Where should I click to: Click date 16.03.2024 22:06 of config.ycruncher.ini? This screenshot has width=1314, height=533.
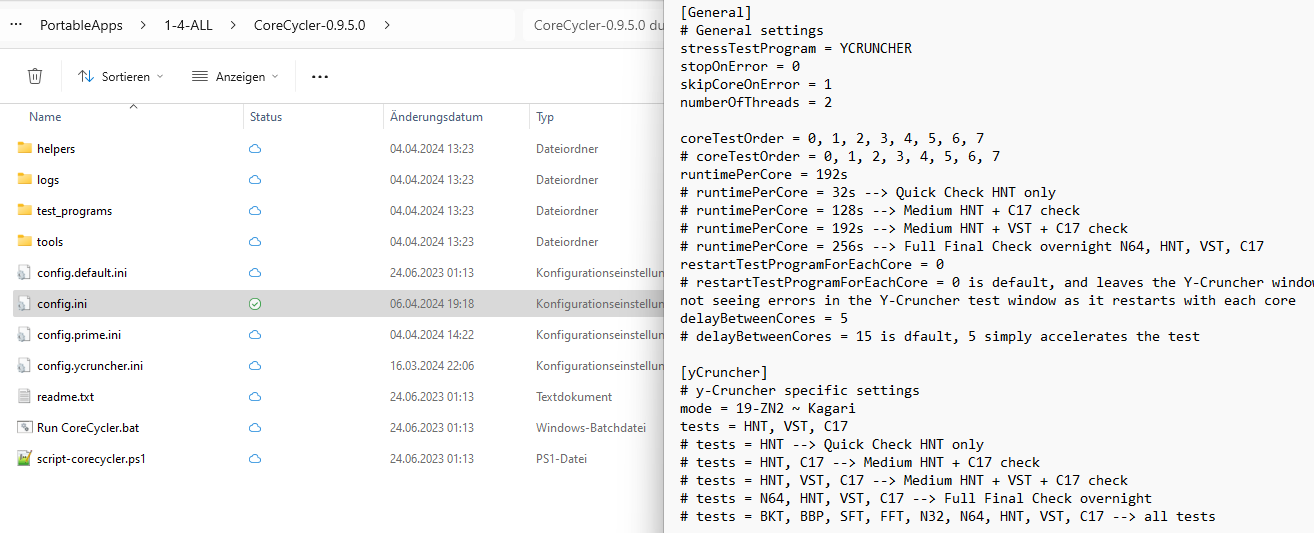click(432, 366)
